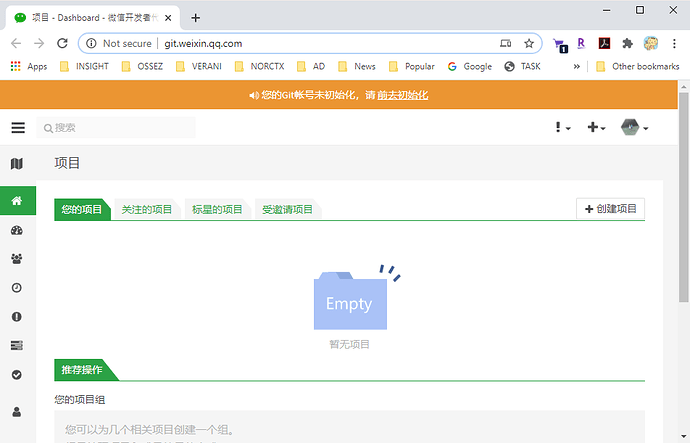
Task: Click the 您的项目组 heading
Action: [80, 399]
